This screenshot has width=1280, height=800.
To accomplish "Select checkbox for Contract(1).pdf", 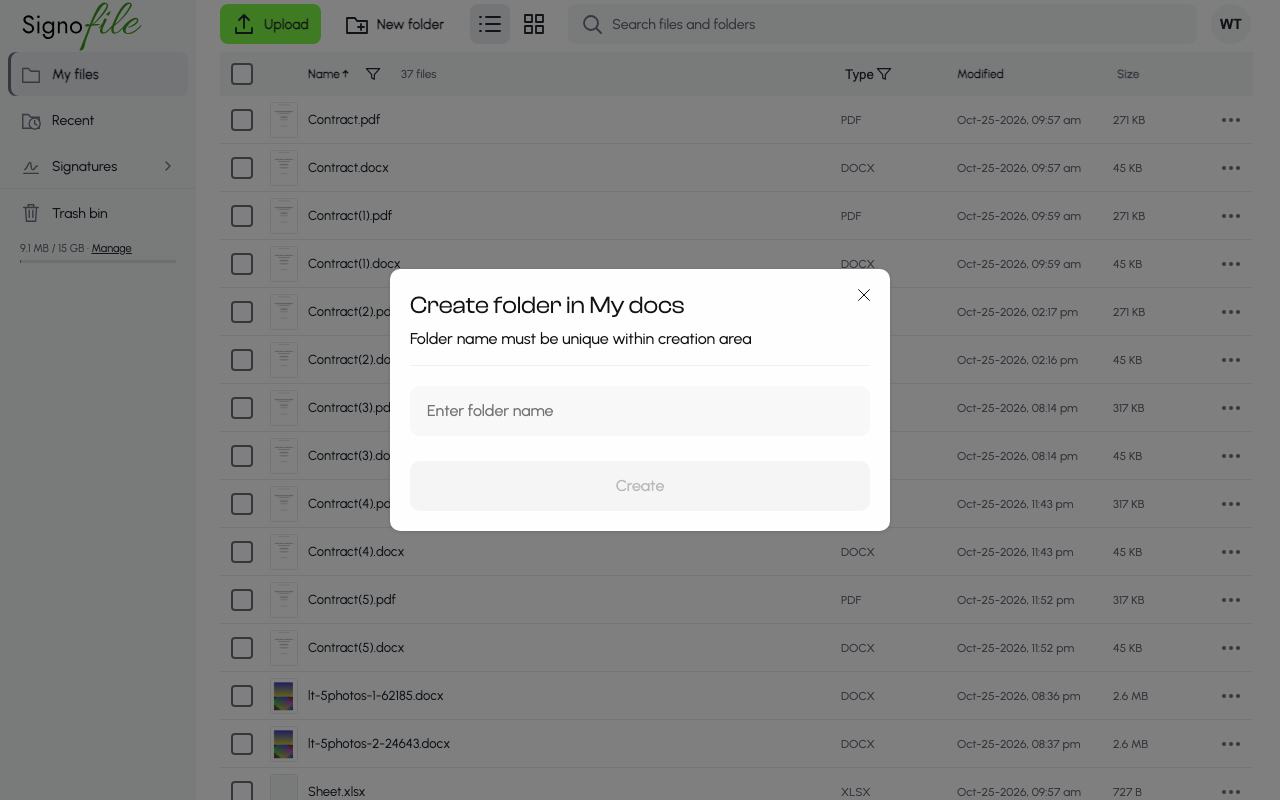I will point(242,216).
